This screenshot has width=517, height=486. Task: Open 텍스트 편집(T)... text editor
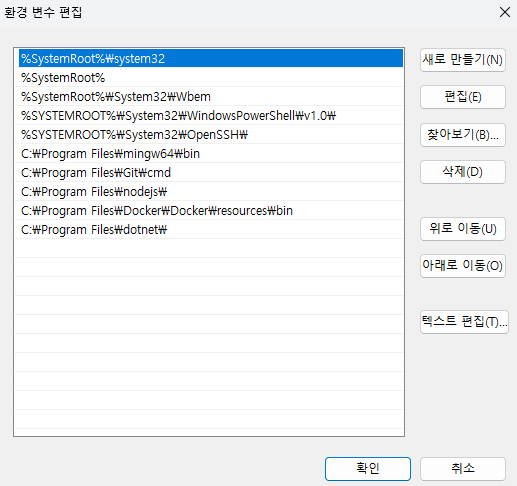(x=464, y=322)
